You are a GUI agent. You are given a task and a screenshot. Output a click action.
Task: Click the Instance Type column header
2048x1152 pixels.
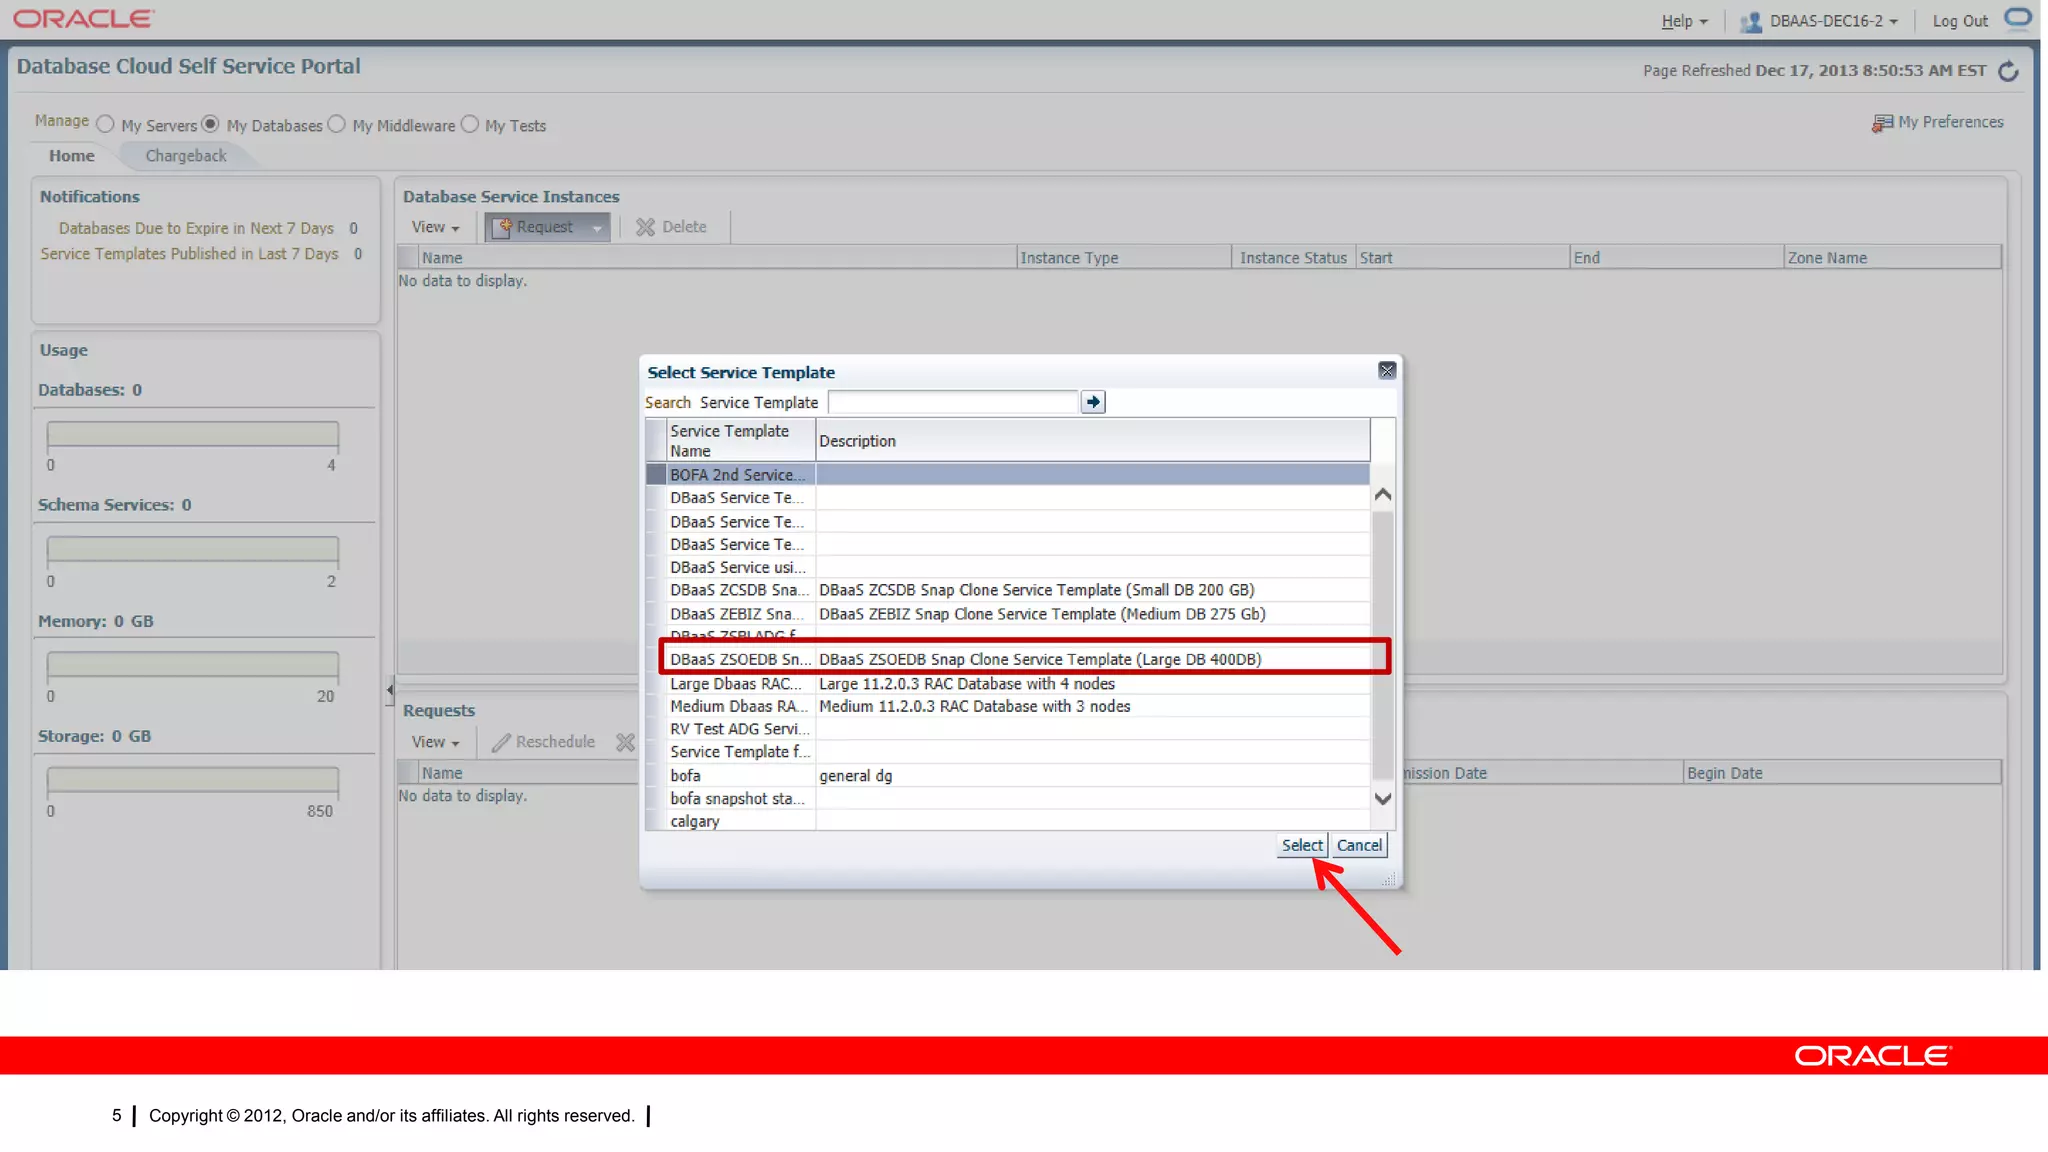click(x=1124, y=257)
